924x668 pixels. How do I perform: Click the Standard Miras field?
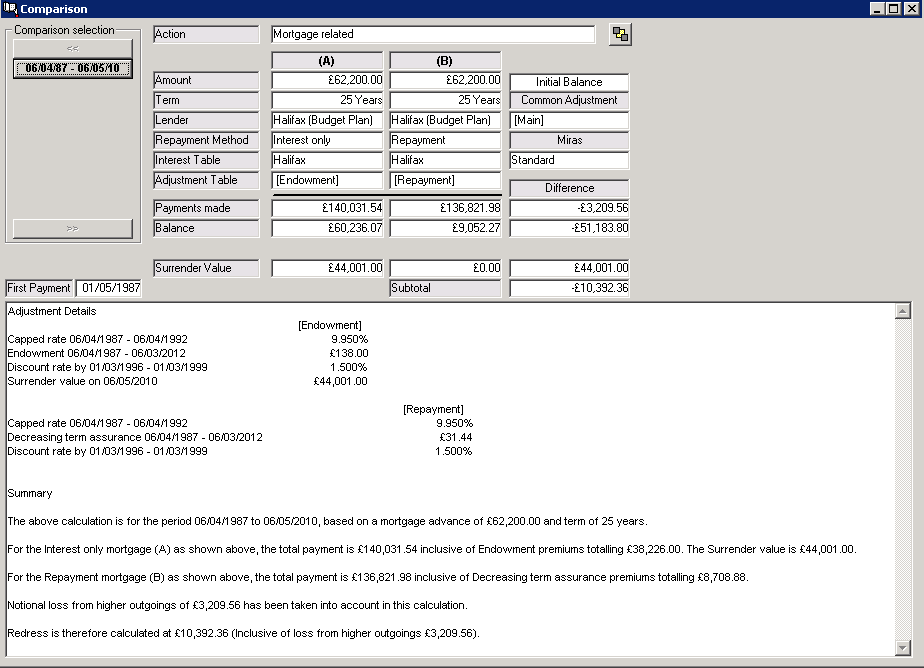click(x=569, y=160)
